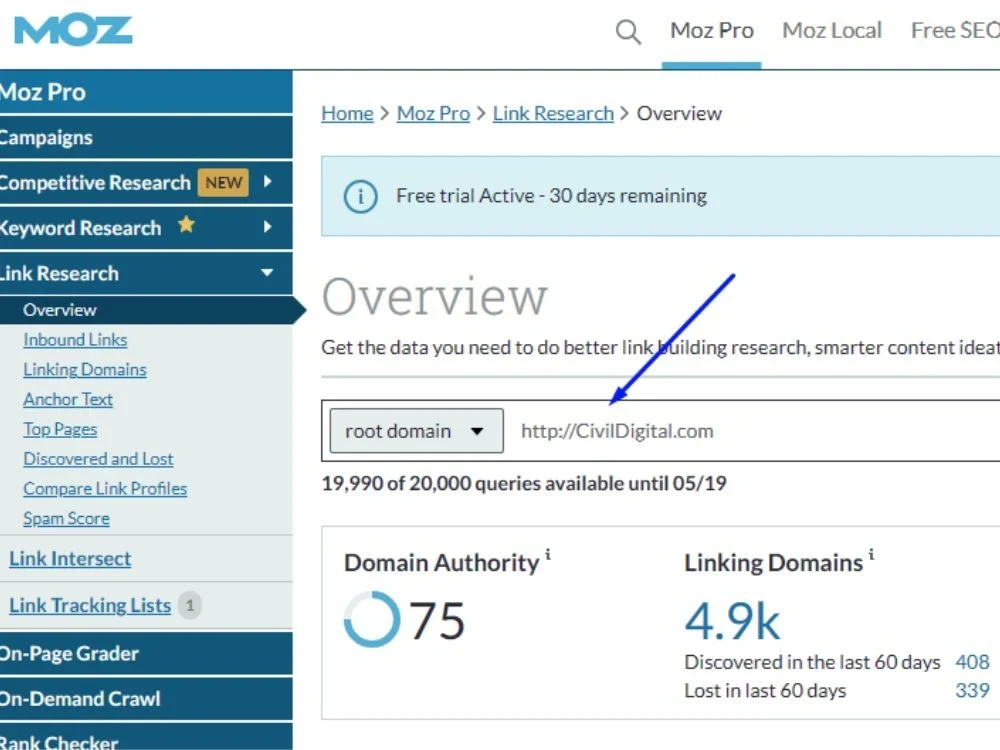Image resolution: width=1000 pixels, height=750 pixels.
Task: Go to Home breadcrumb
Action: coord(348,114)
